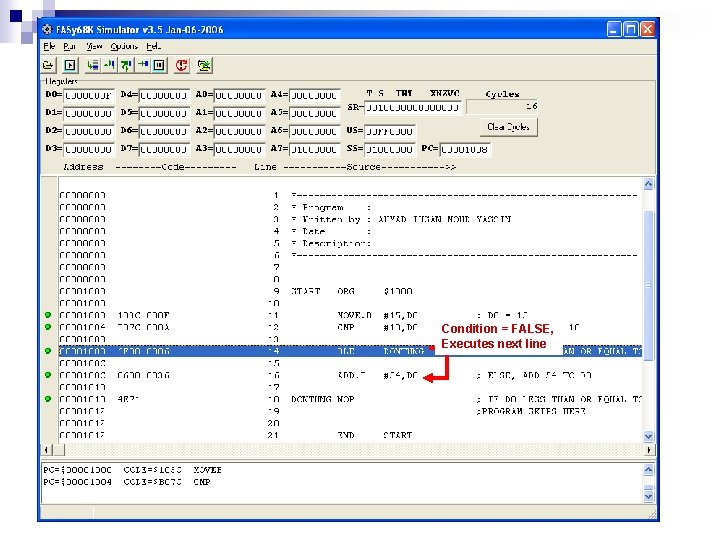Image resolution: width=720 pixels, height=540 pixels.
Task: Click the D5 register field
Action: pos(164,113)
